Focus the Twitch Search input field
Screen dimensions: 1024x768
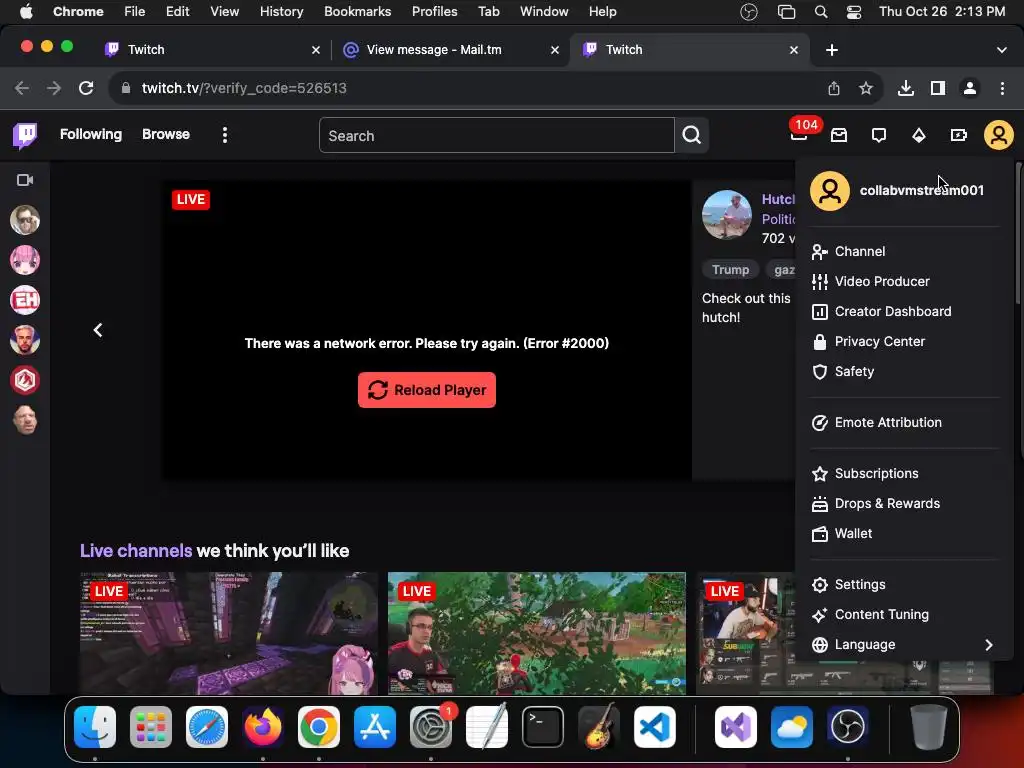point(496,135)
